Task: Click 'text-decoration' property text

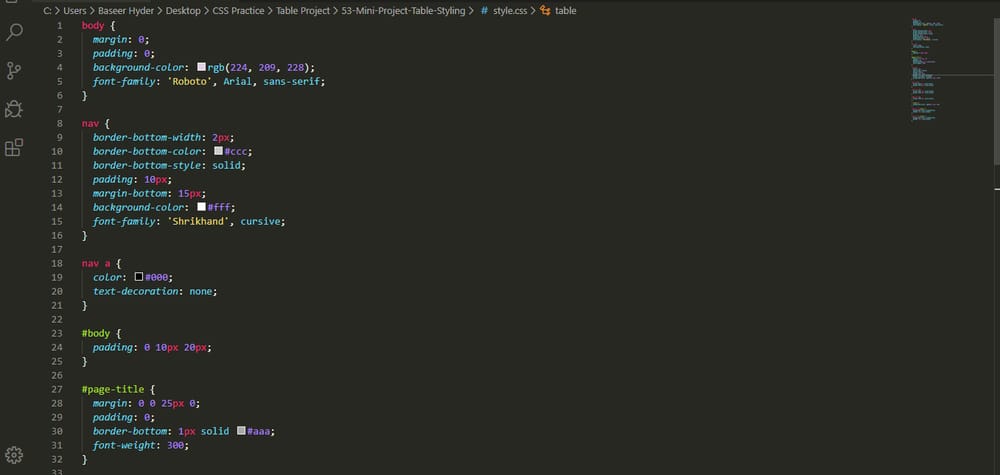Action: click(136, 291)
